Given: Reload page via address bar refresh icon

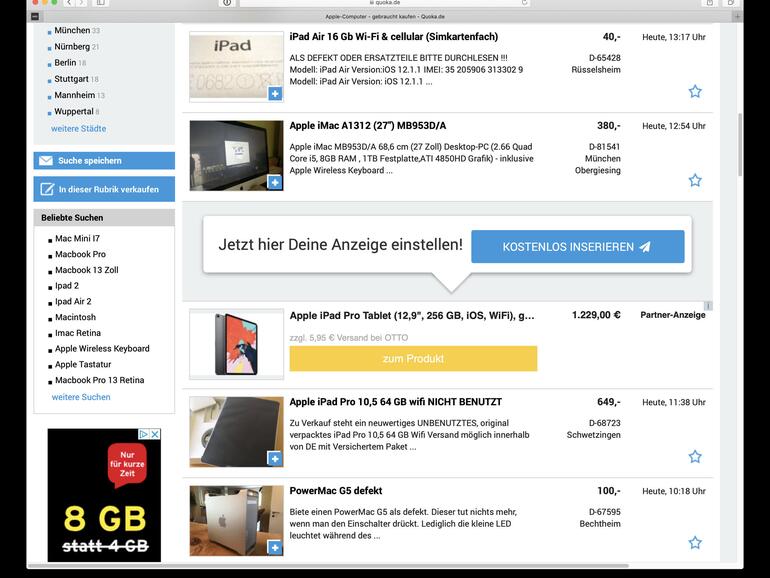Looking at the screenshot, I should coord(524,3).
